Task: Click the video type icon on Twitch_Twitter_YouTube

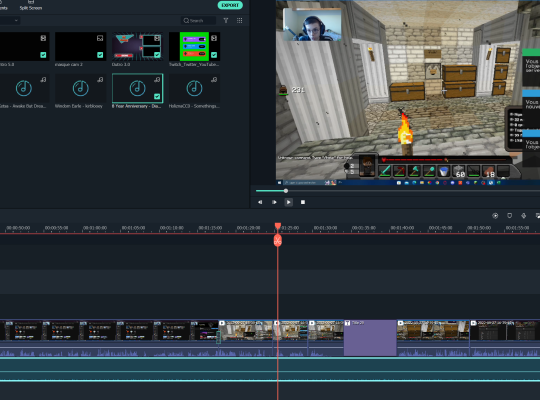Action: point(214,38)
